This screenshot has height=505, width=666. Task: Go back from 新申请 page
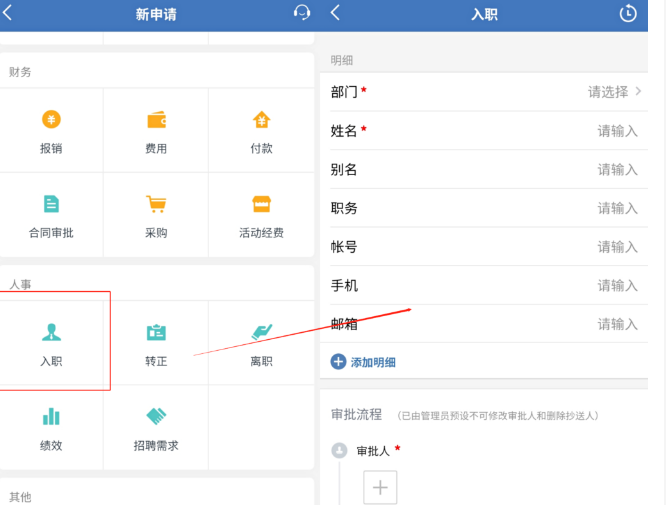coord(9,13)
